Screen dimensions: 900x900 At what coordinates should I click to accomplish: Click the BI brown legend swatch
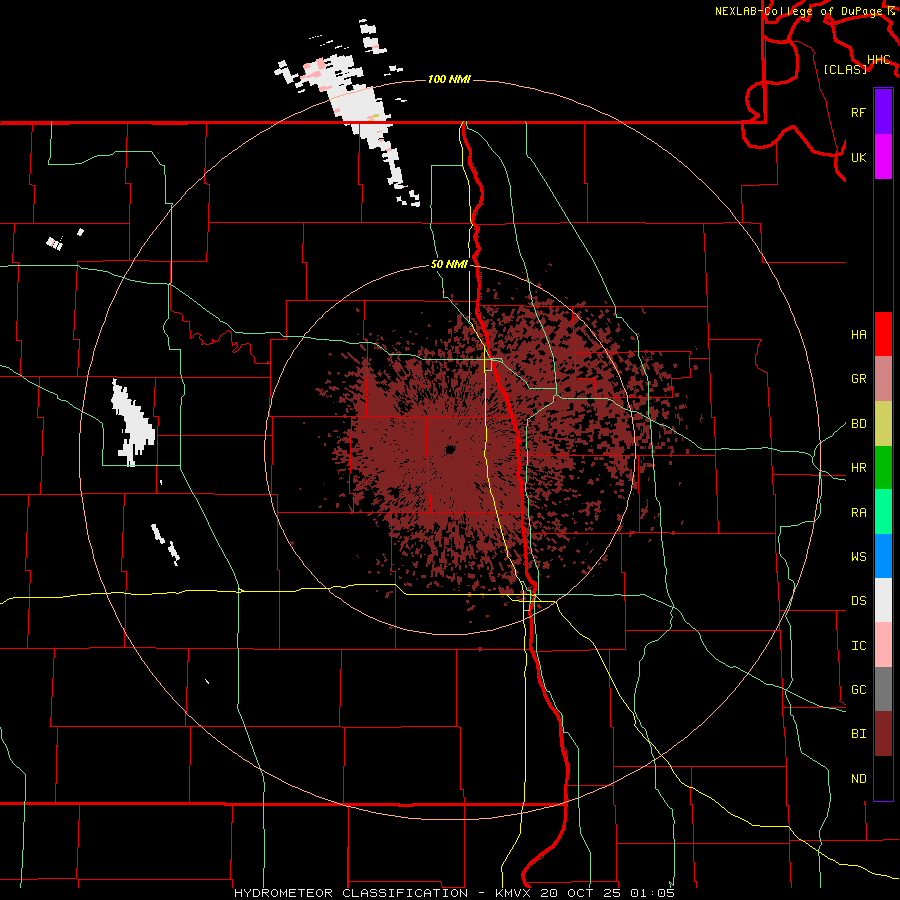pyautogui.click(x=883, y=734)
